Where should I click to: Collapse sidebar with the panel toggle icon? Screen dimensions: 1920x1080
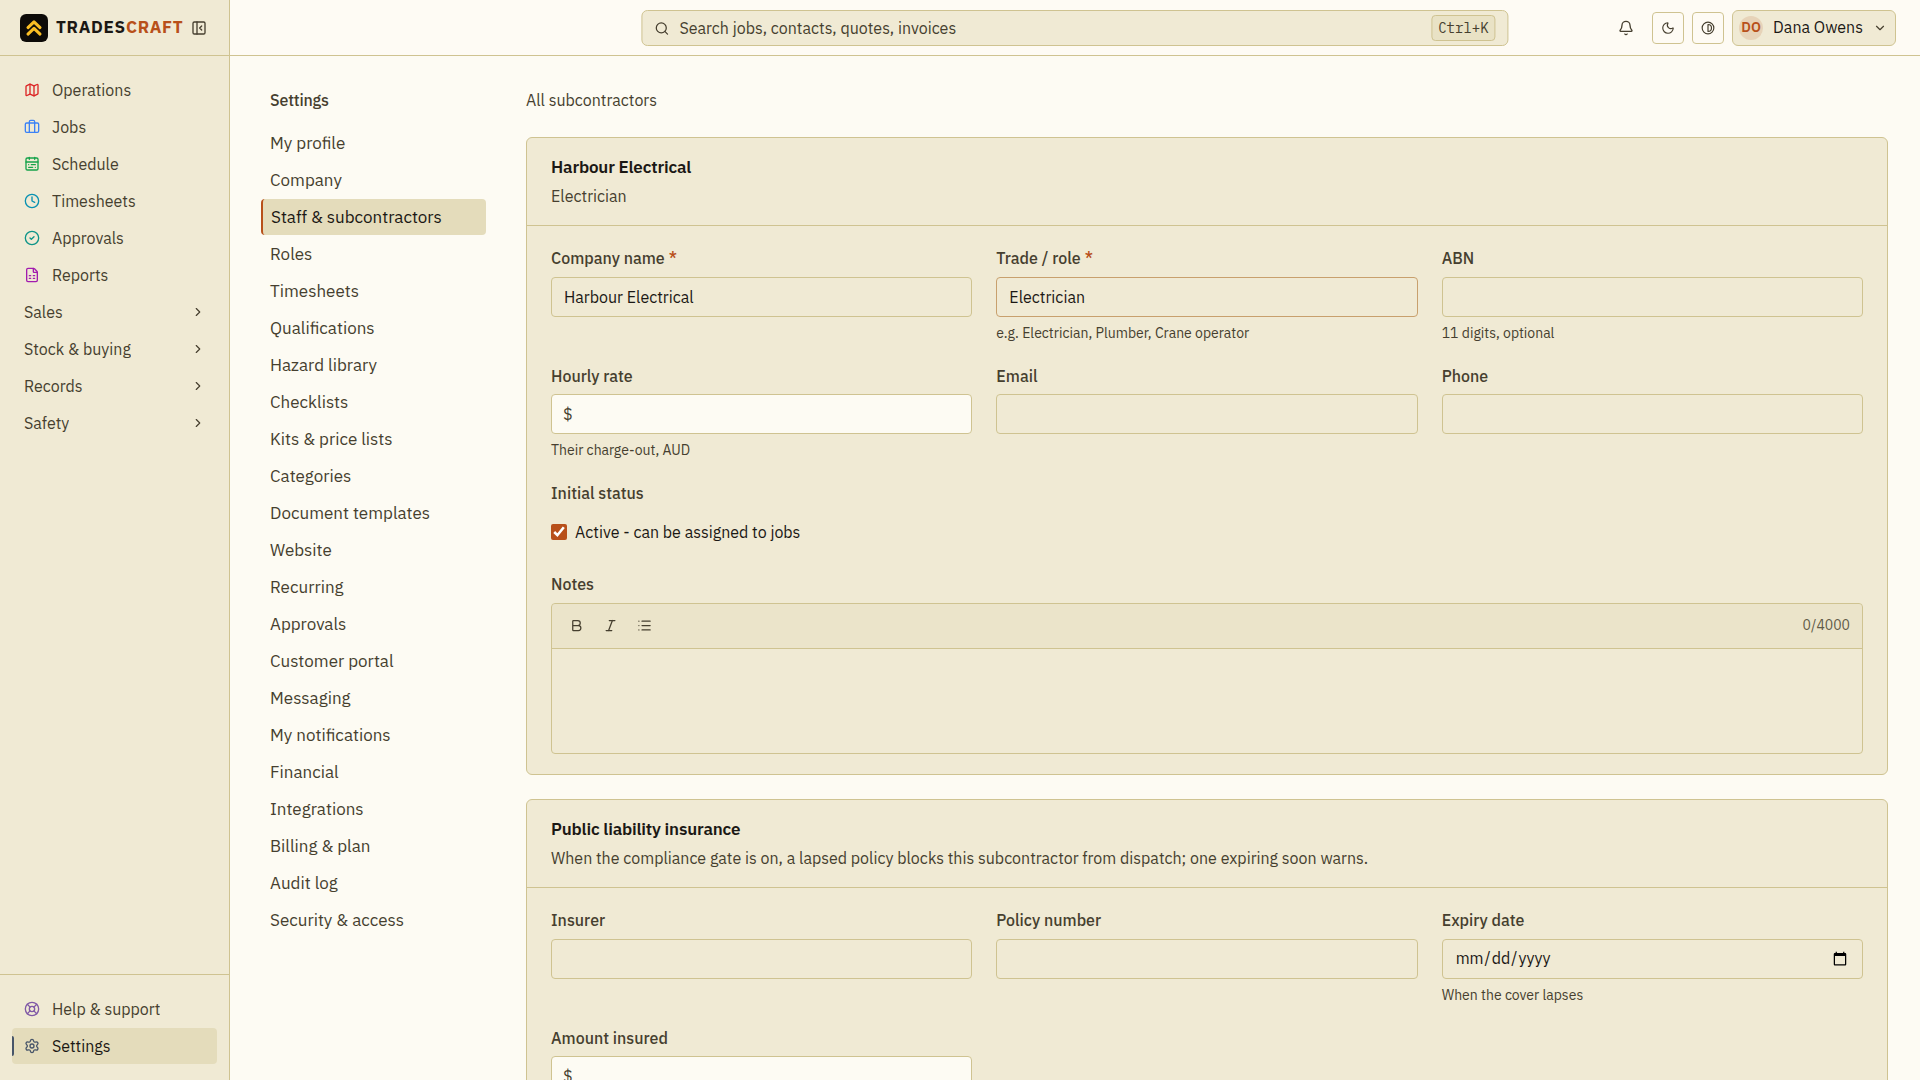pos(199,28)
